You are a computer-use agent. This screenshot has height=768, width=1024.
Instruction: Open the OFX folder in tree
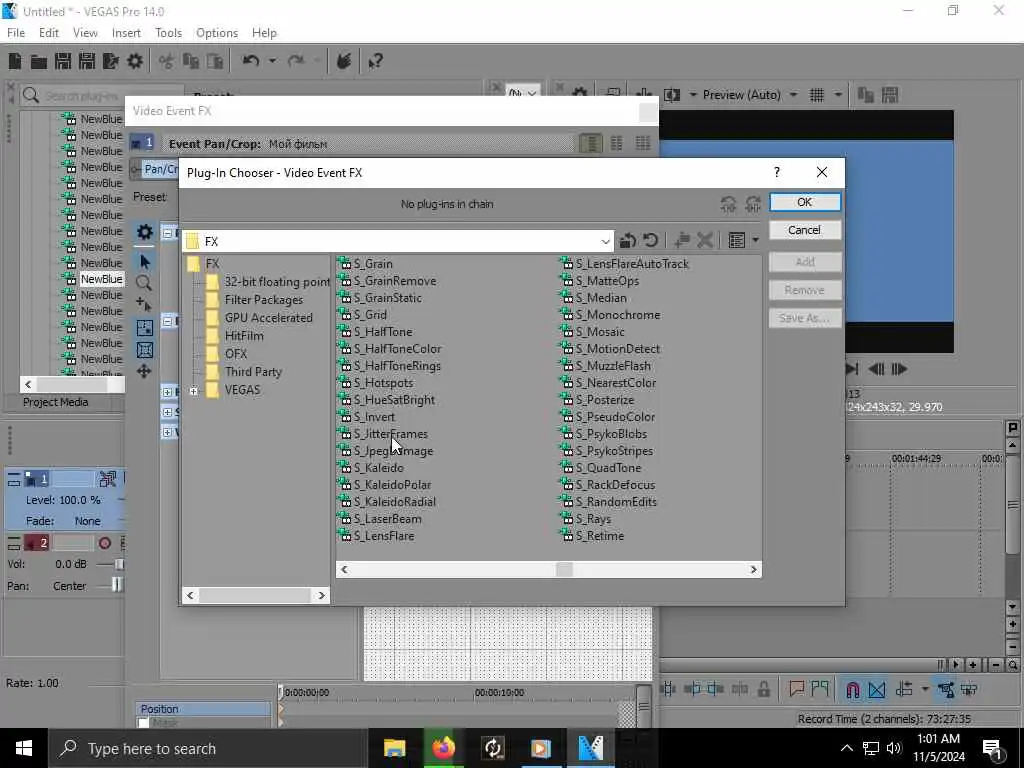(x=226, y=354)
